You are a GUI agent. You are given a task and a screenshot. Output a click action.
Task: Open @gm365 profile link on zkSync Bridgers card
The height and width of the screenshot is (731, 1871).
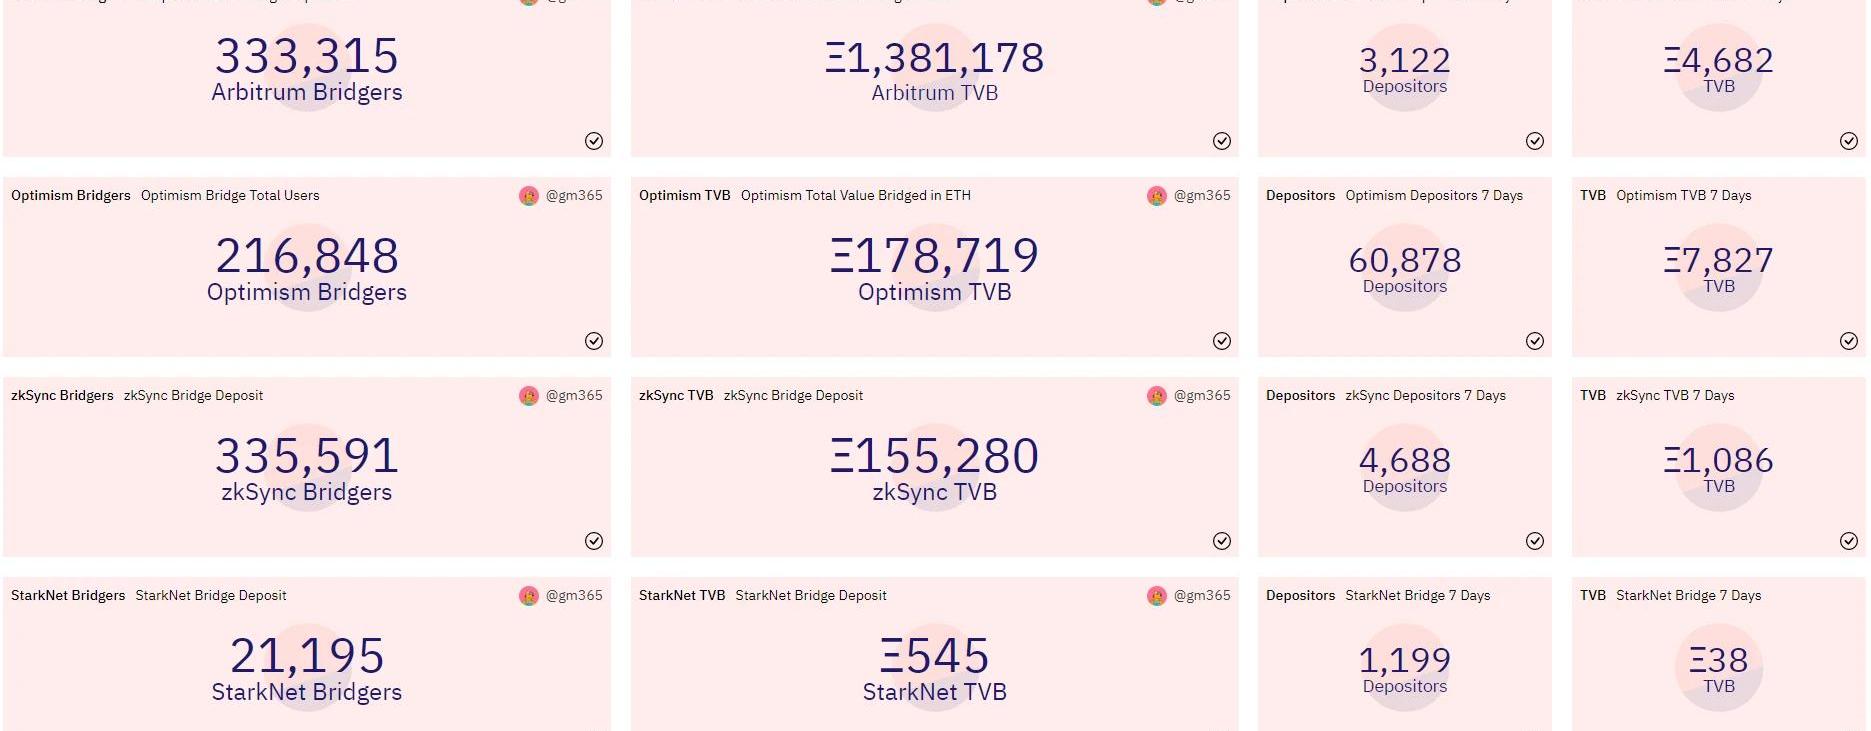[574, 396]
